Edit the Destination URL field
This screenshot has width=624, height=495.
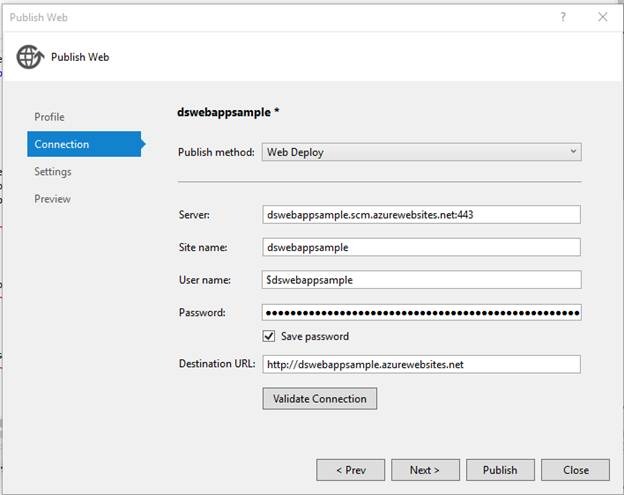[x=421, y=364]
